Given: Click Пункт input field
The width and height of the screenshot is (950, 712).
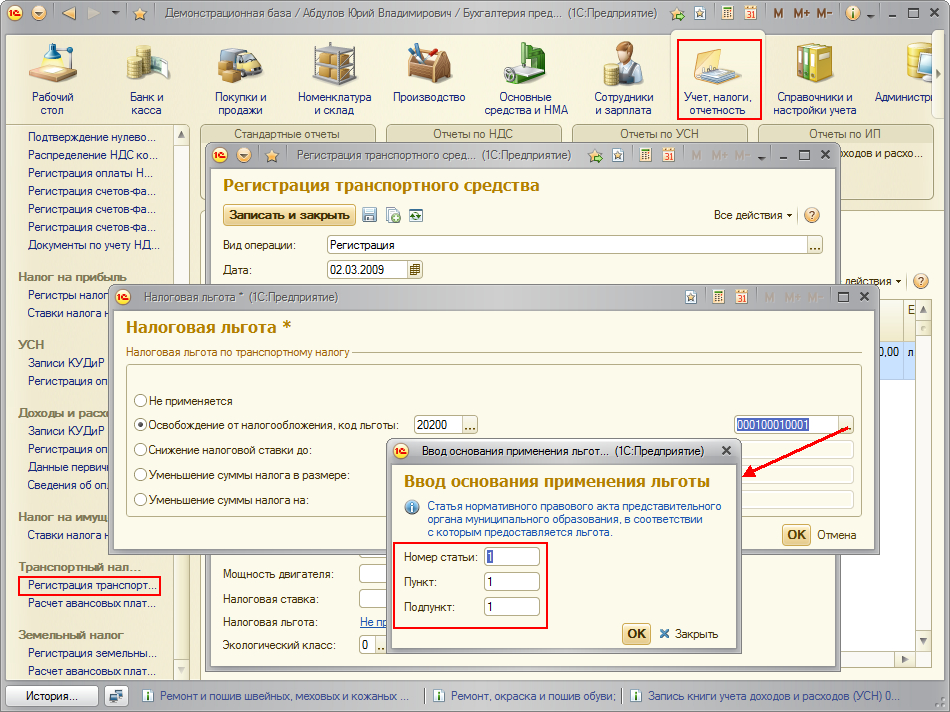Looking at the screenshot, I should 512,582.
